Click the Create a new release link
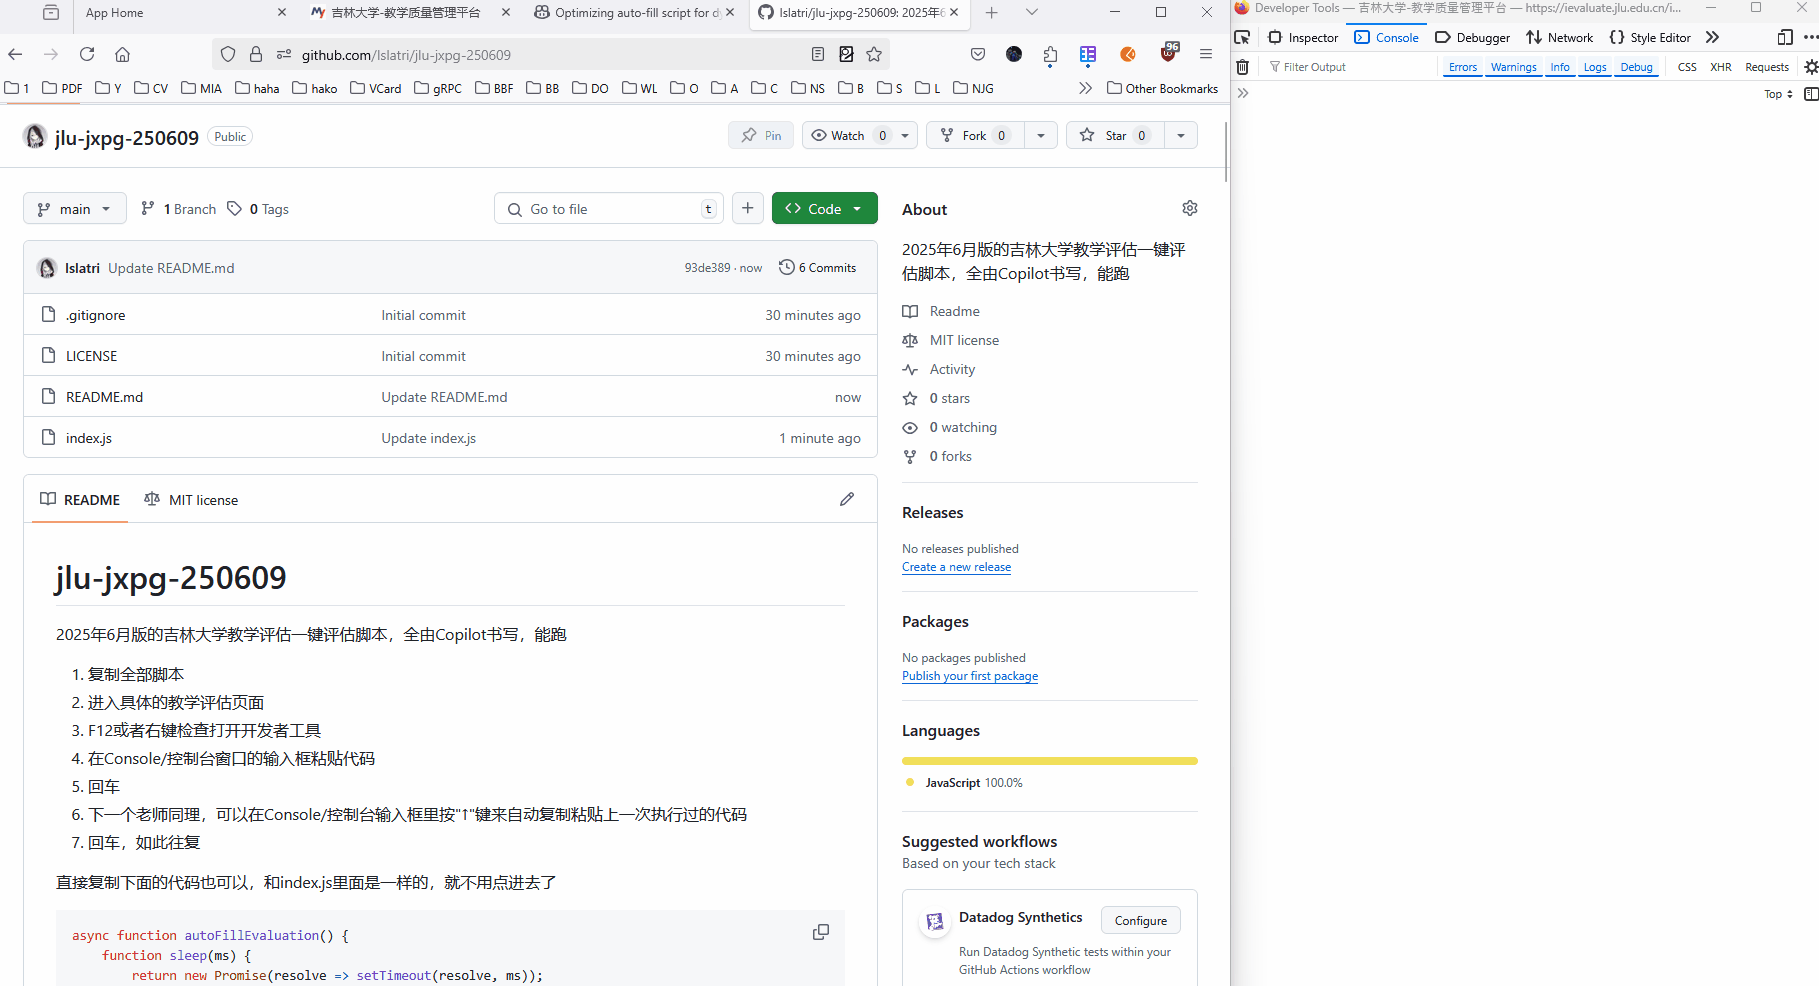 [956, 567]
